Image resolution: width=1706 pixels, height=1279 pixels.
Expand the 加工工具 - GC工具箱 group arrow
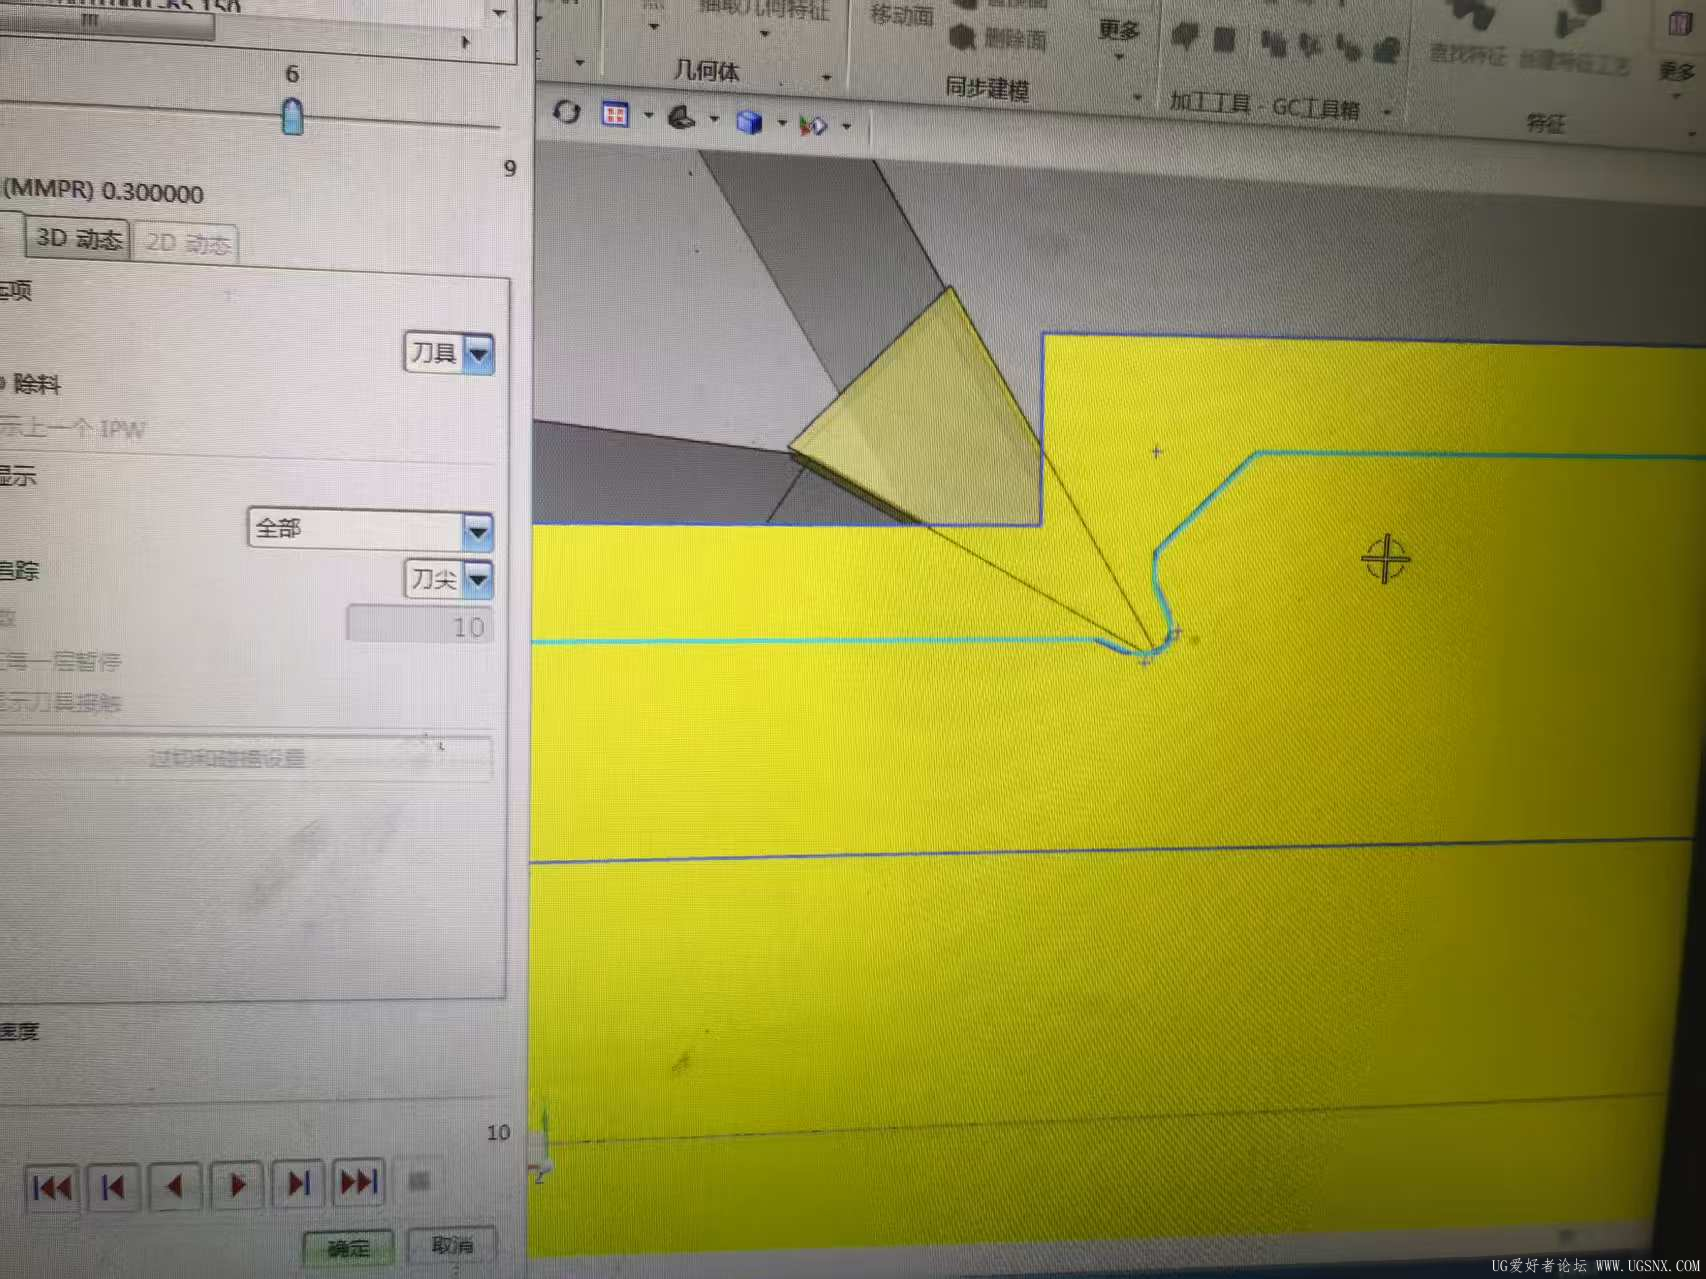point(1387,111)
